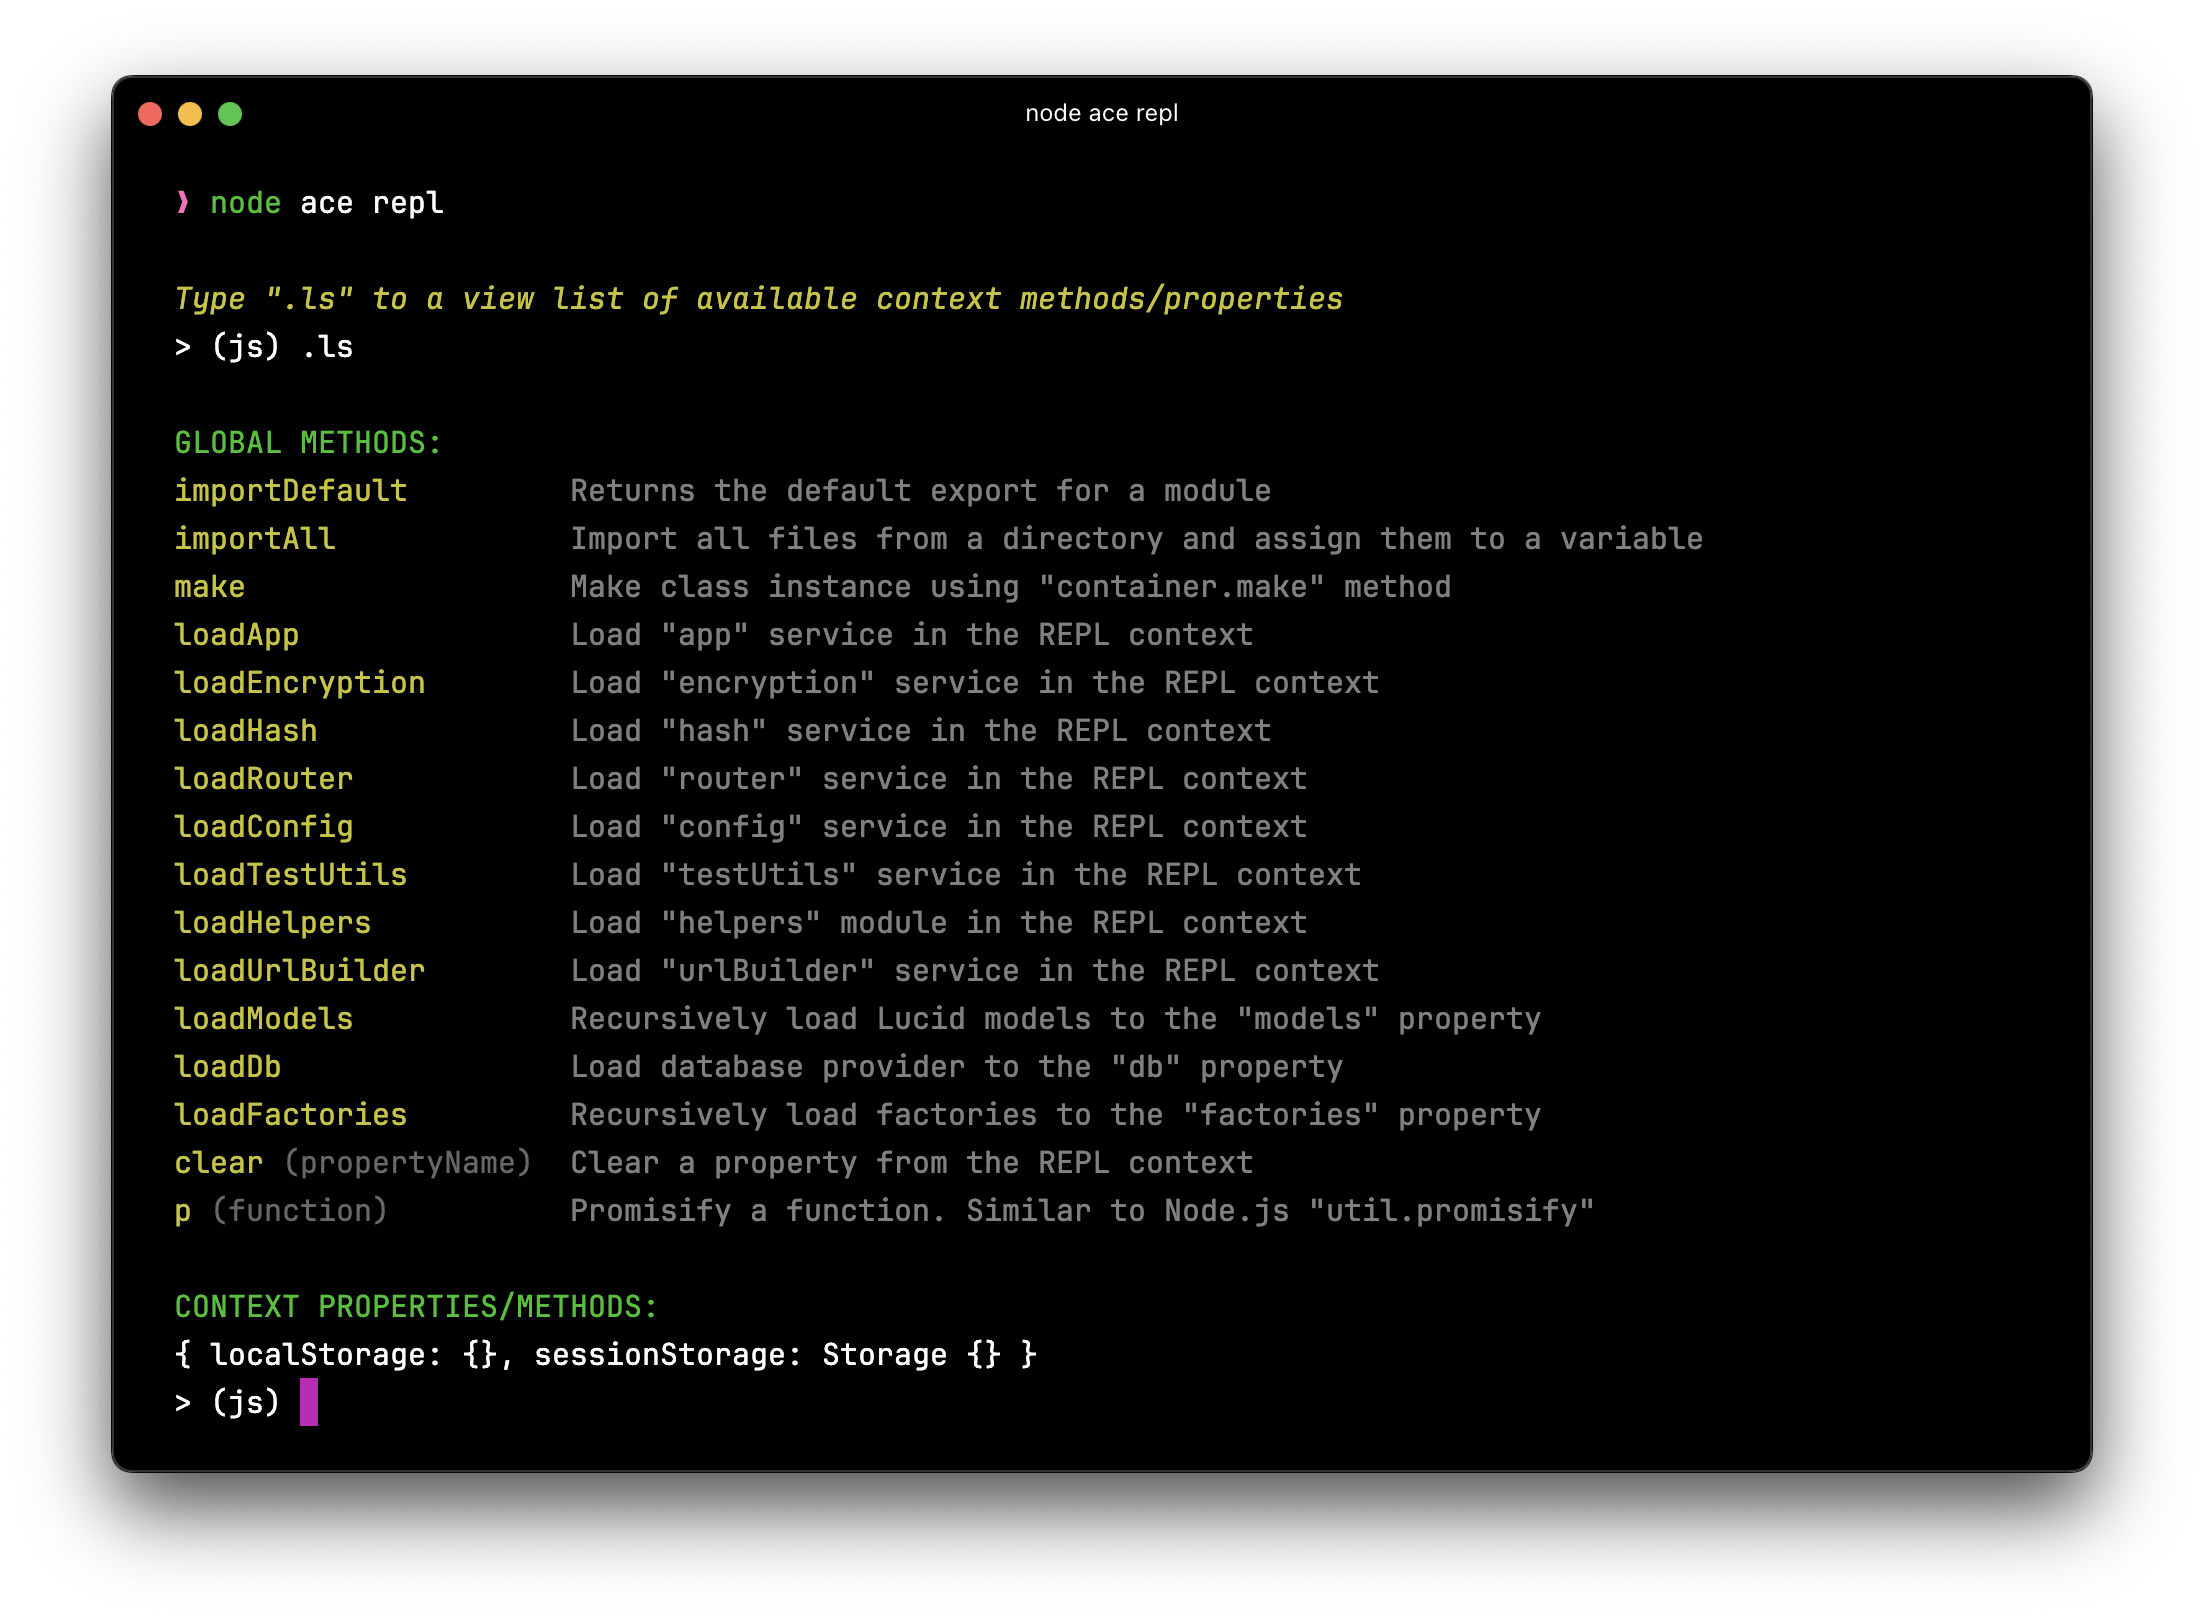Click the typed '.ls' command text
The height and width of the screenshot is (1620, 2204).
click(328, 347)
